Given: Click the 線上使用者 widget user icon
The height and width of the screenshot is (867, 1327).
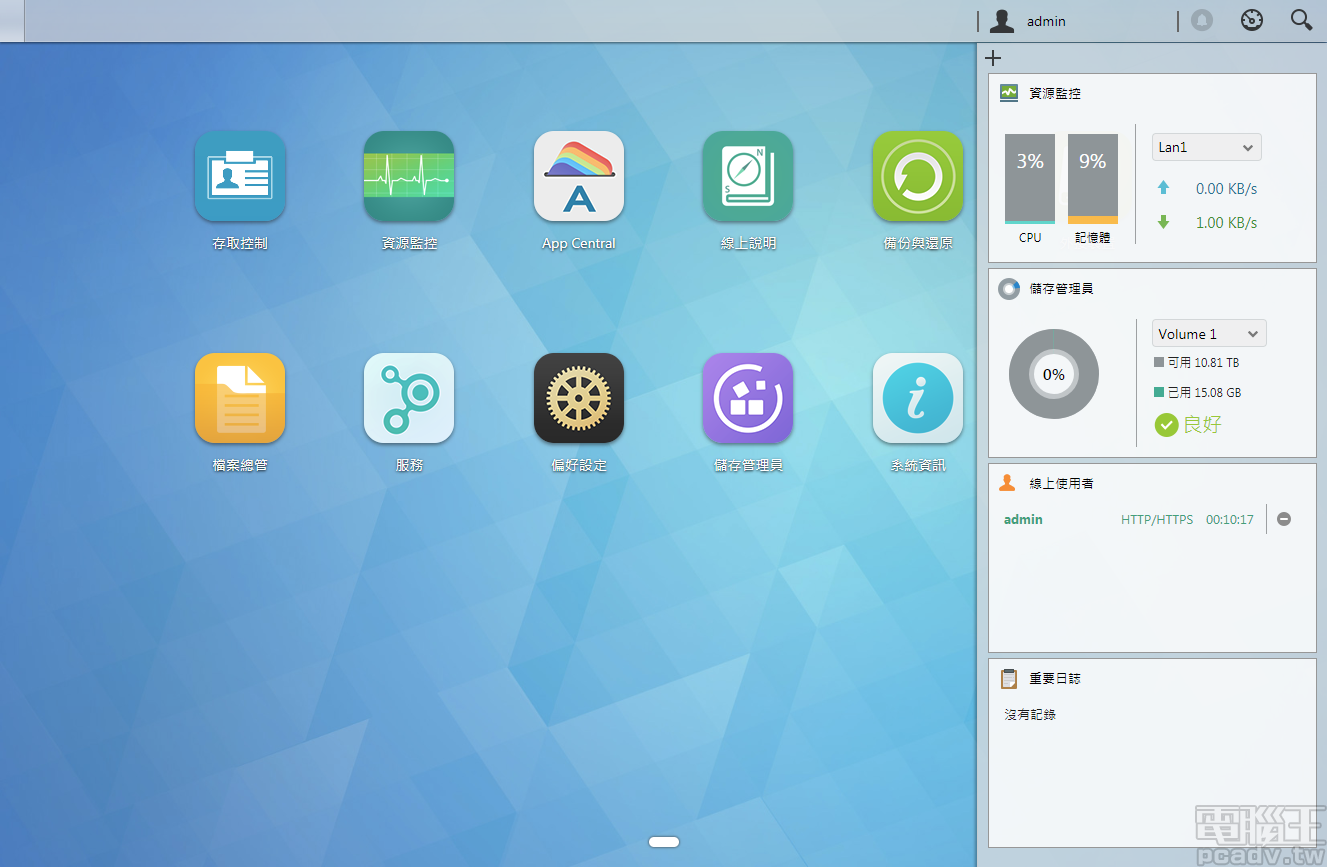Looking at the screenshot, I should tap(1008, 483).
